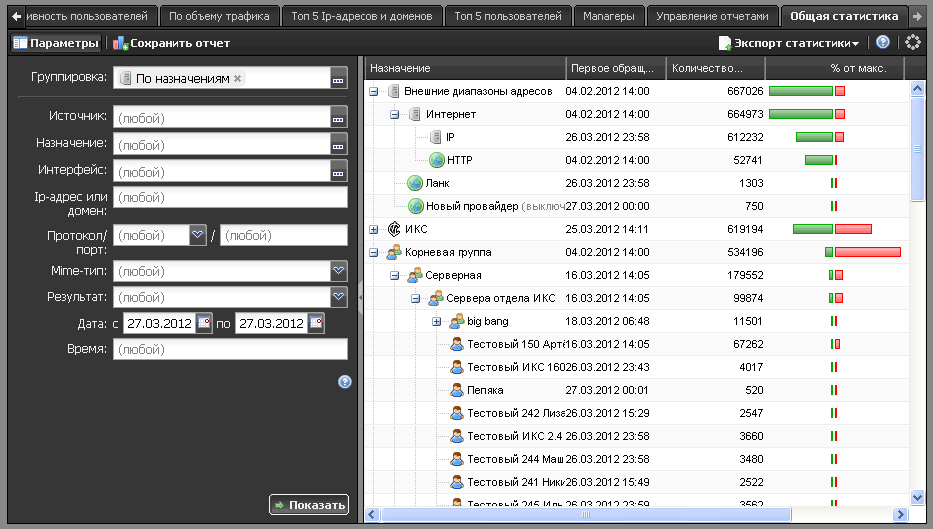Remove the 'По назначениям' grouping tag
Screen dimensions: 933x529
pos(238,78)
